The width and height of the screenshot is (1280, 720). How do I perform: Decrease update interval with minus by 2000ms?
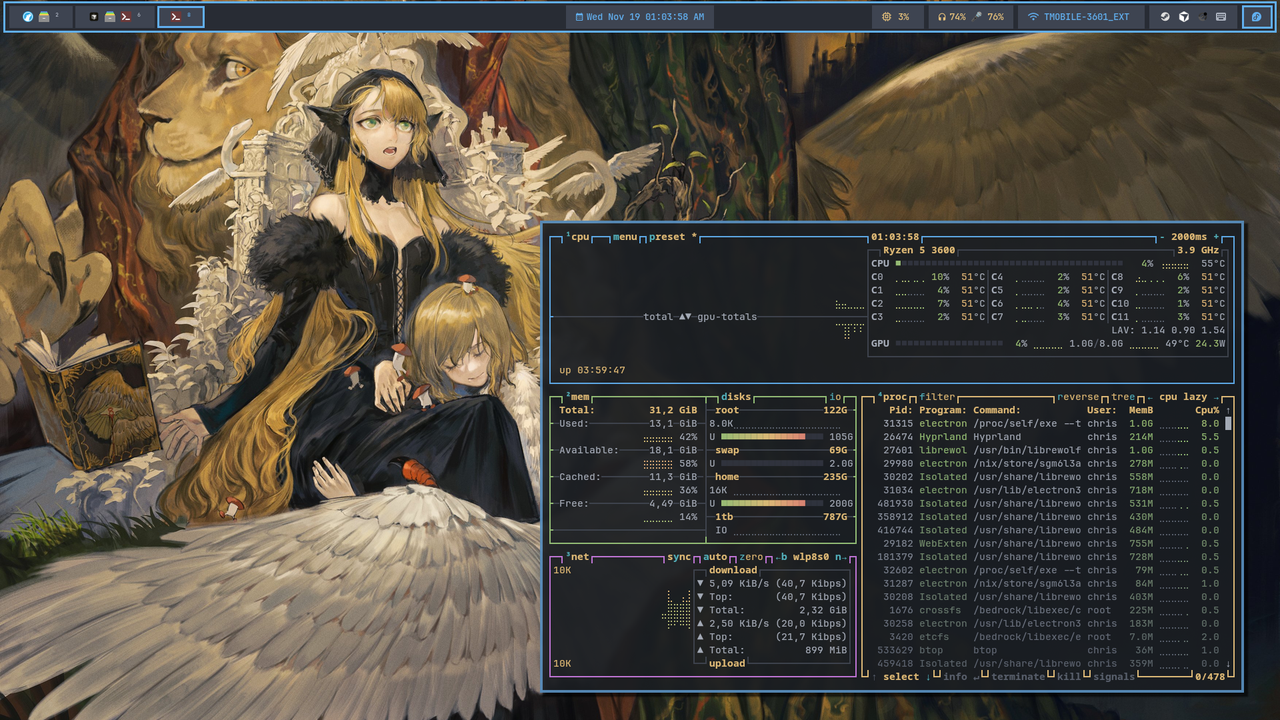click(1162, 237)
